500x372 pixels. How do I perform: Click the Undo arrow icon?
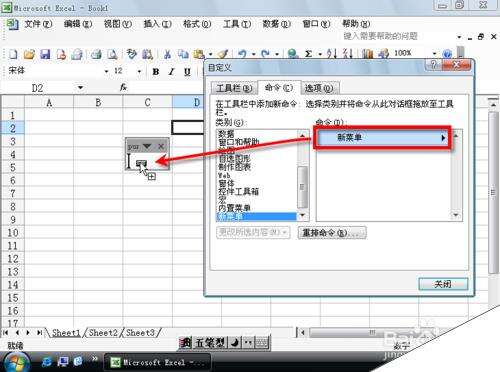click(242, 54)
